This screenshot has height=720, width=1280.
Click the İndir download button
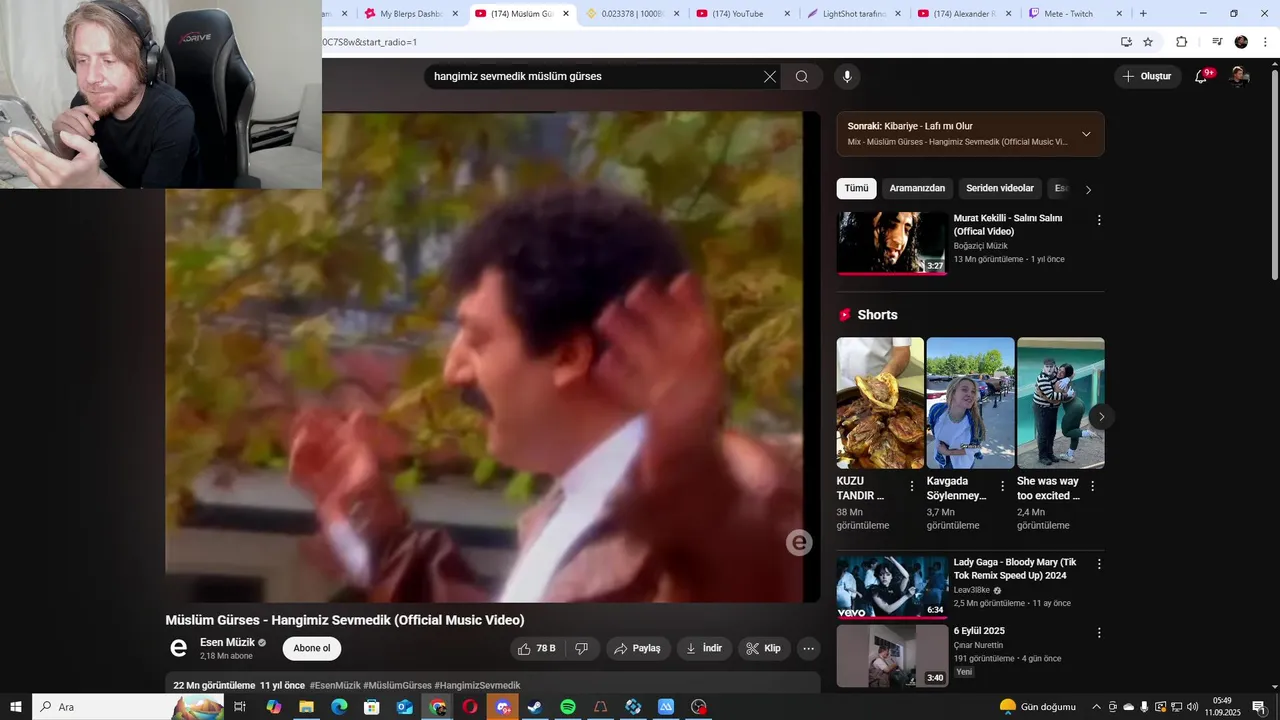(x=704, y=648)
